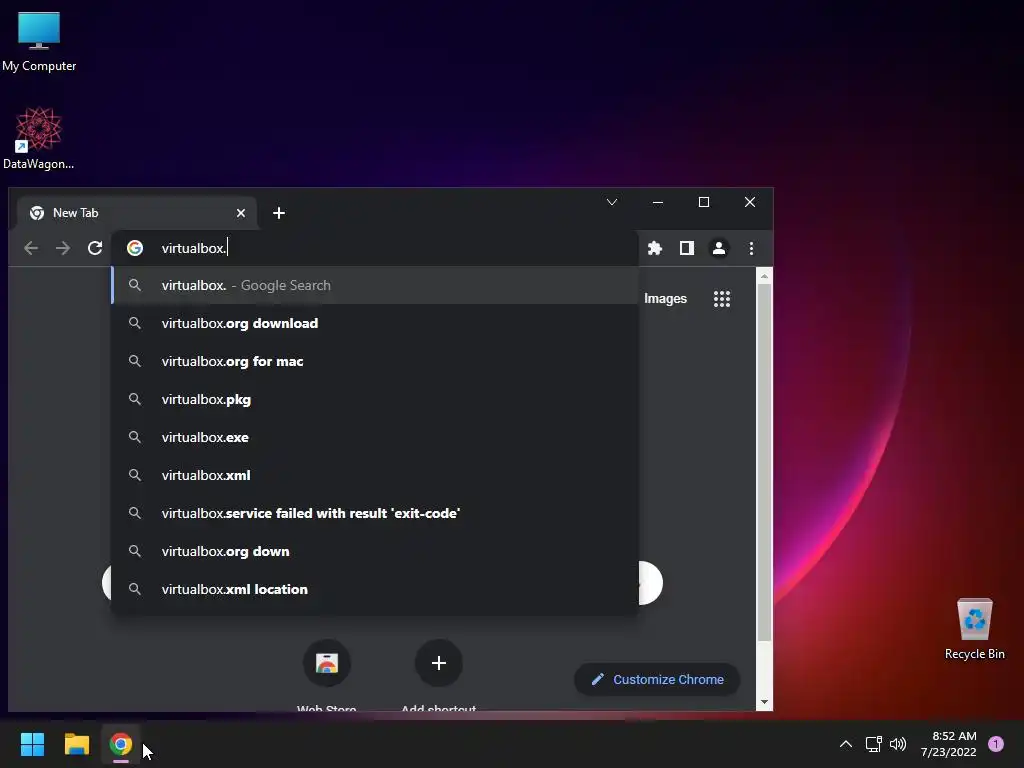1024x768 pixels.
Task: Reload the current page
Action: click(x=95, y=248)
